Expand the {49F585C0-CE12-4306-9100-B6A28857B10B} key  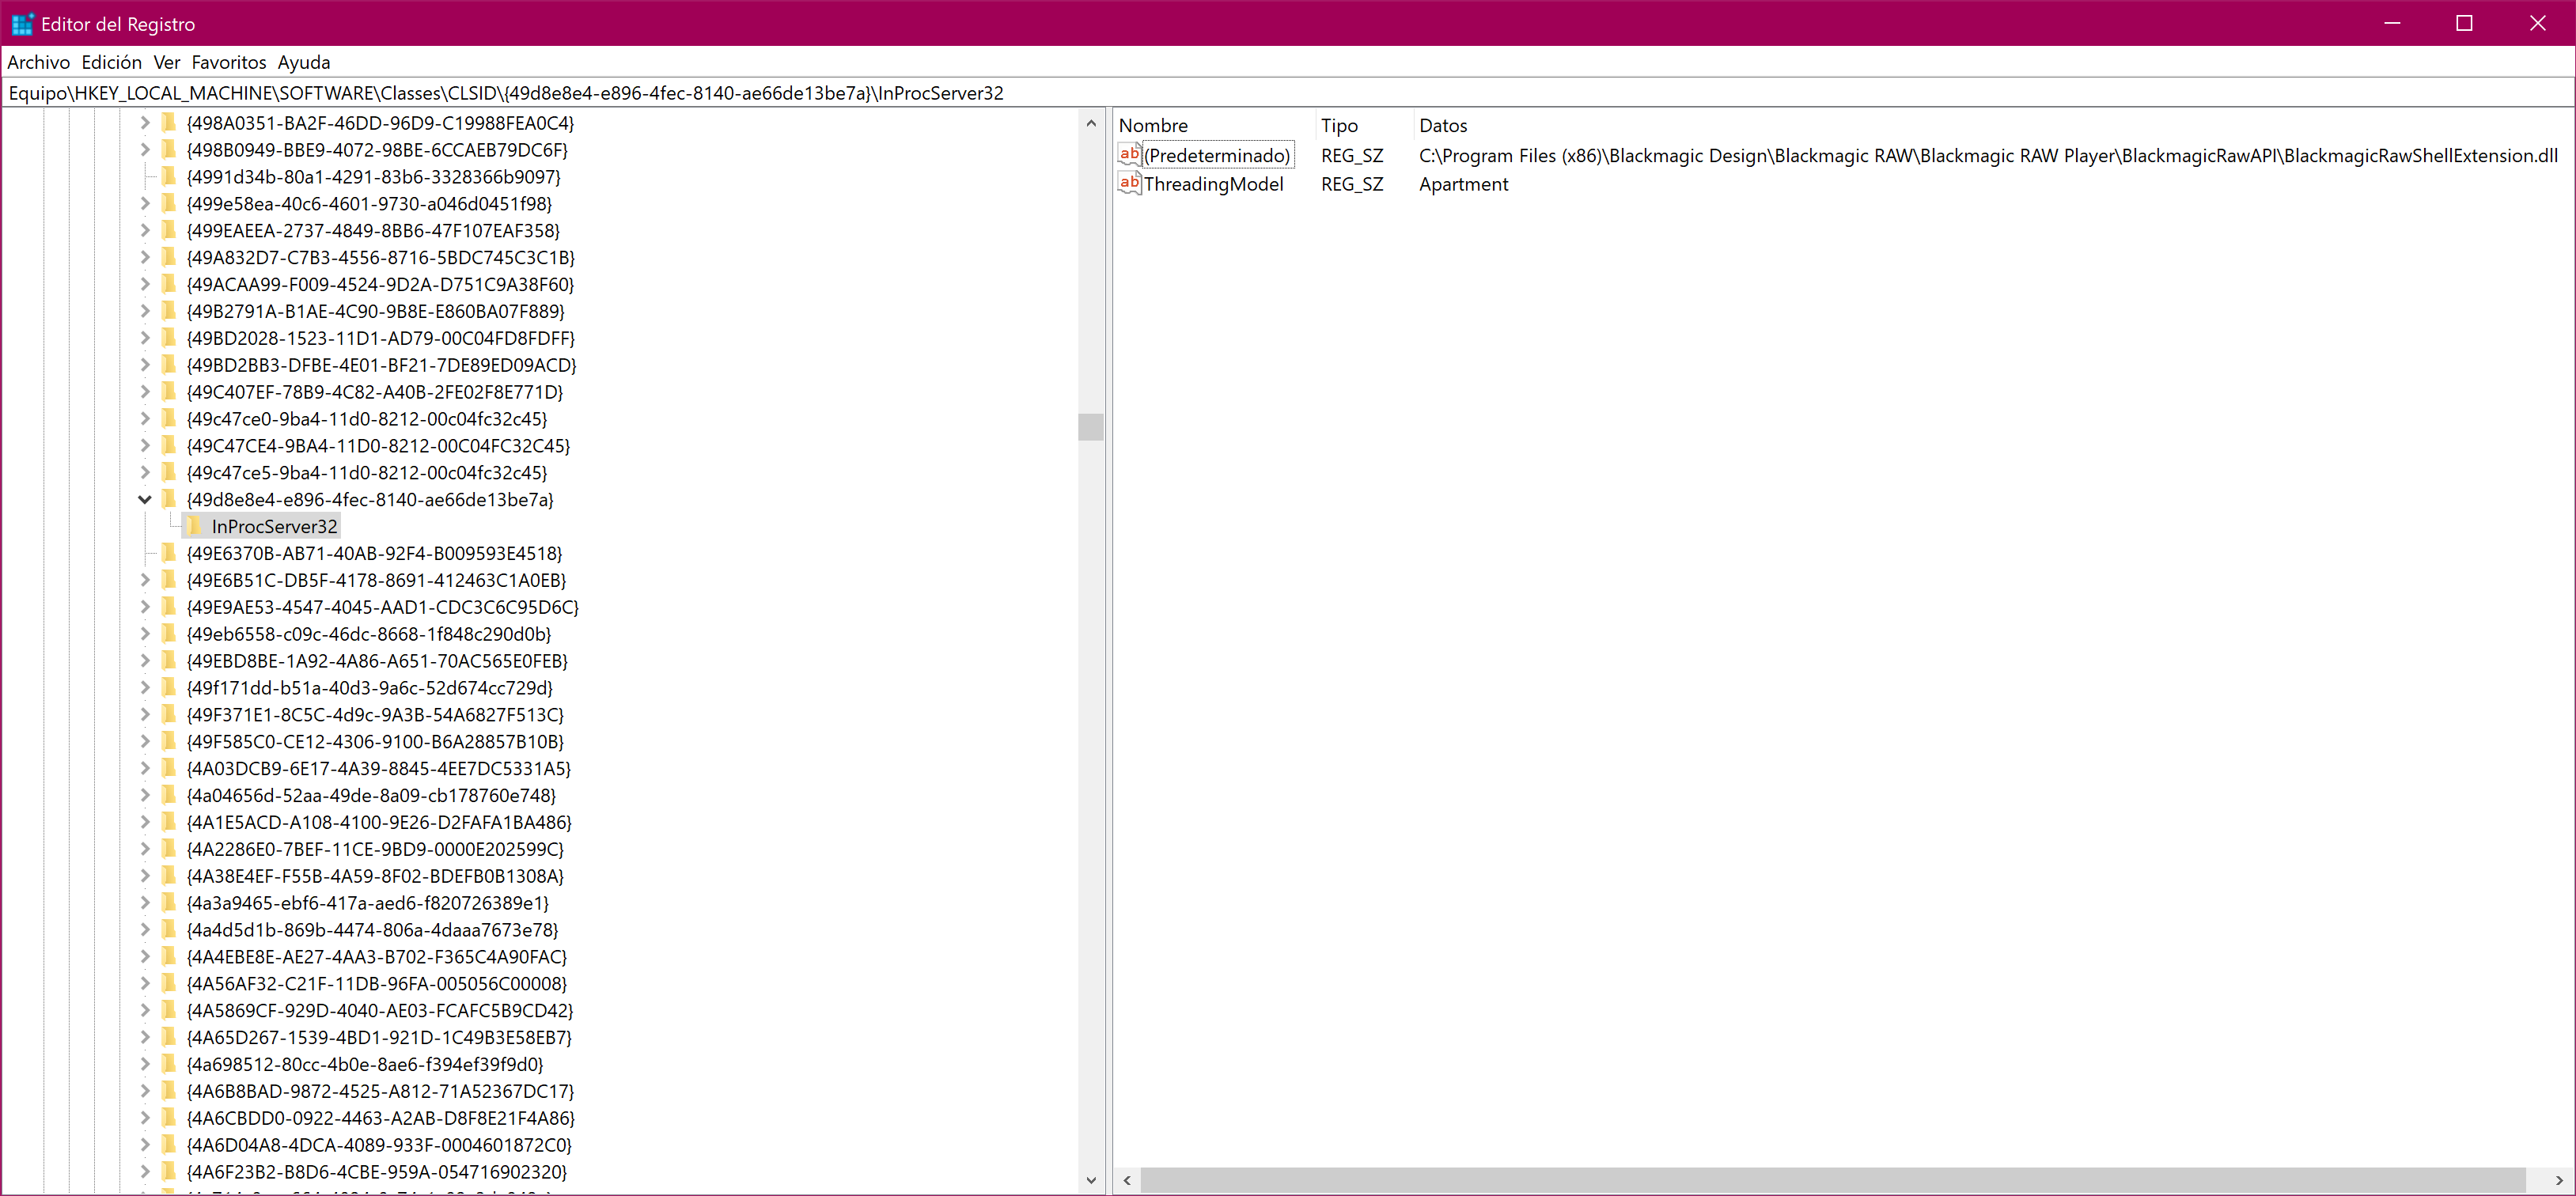click(145, 742)
